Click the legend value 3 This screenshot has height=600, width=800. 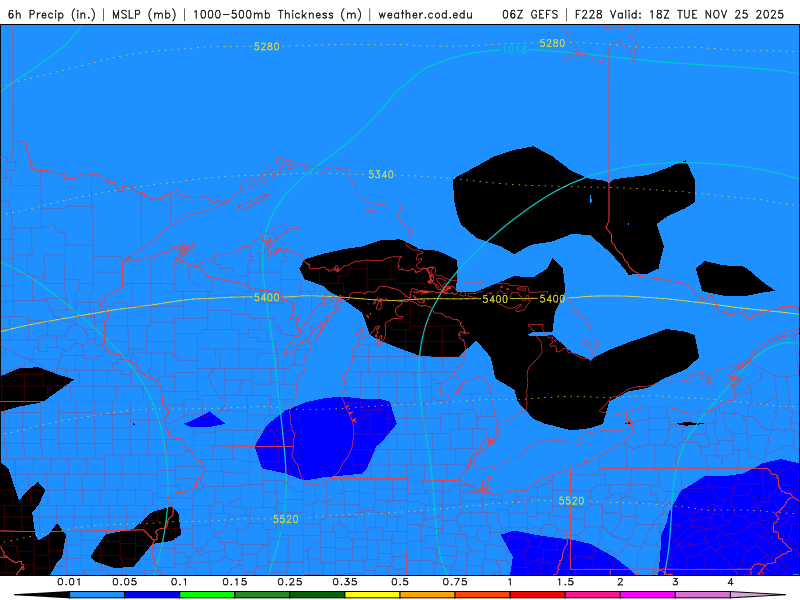(x=676, y=582)
